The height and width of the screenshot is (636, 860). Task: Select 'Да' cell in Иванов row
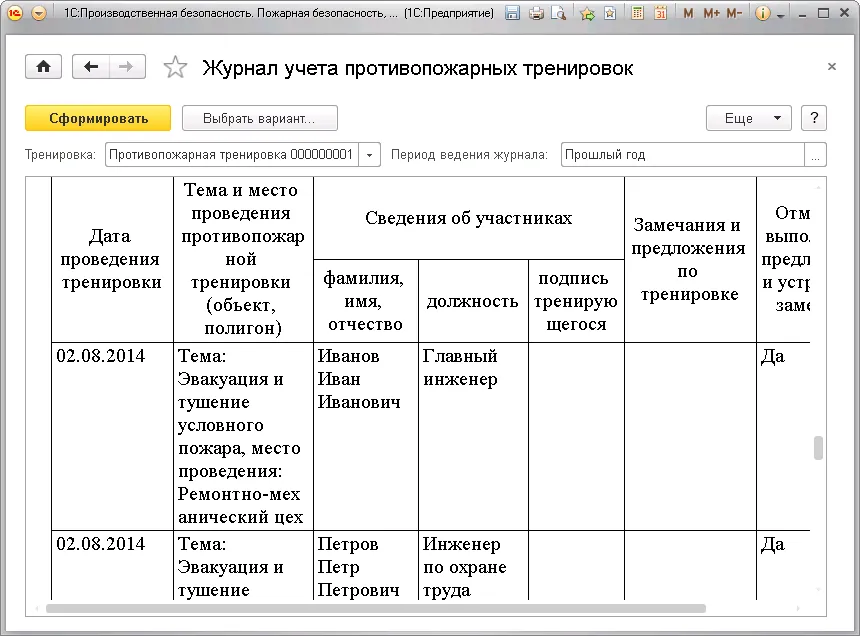pyautogui.click(x=783, y=436)
